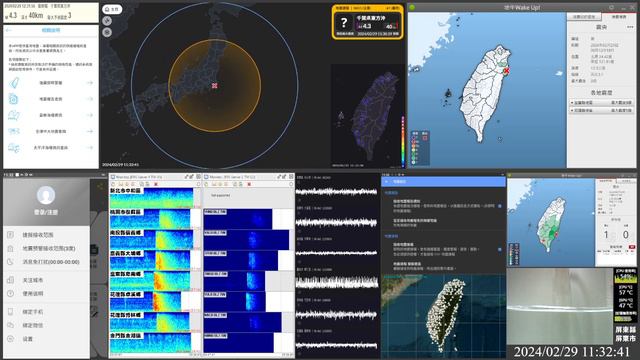Click the red badge in small Wake Up! window
This screenshot has width=640, height=360.
click(632, 247)
